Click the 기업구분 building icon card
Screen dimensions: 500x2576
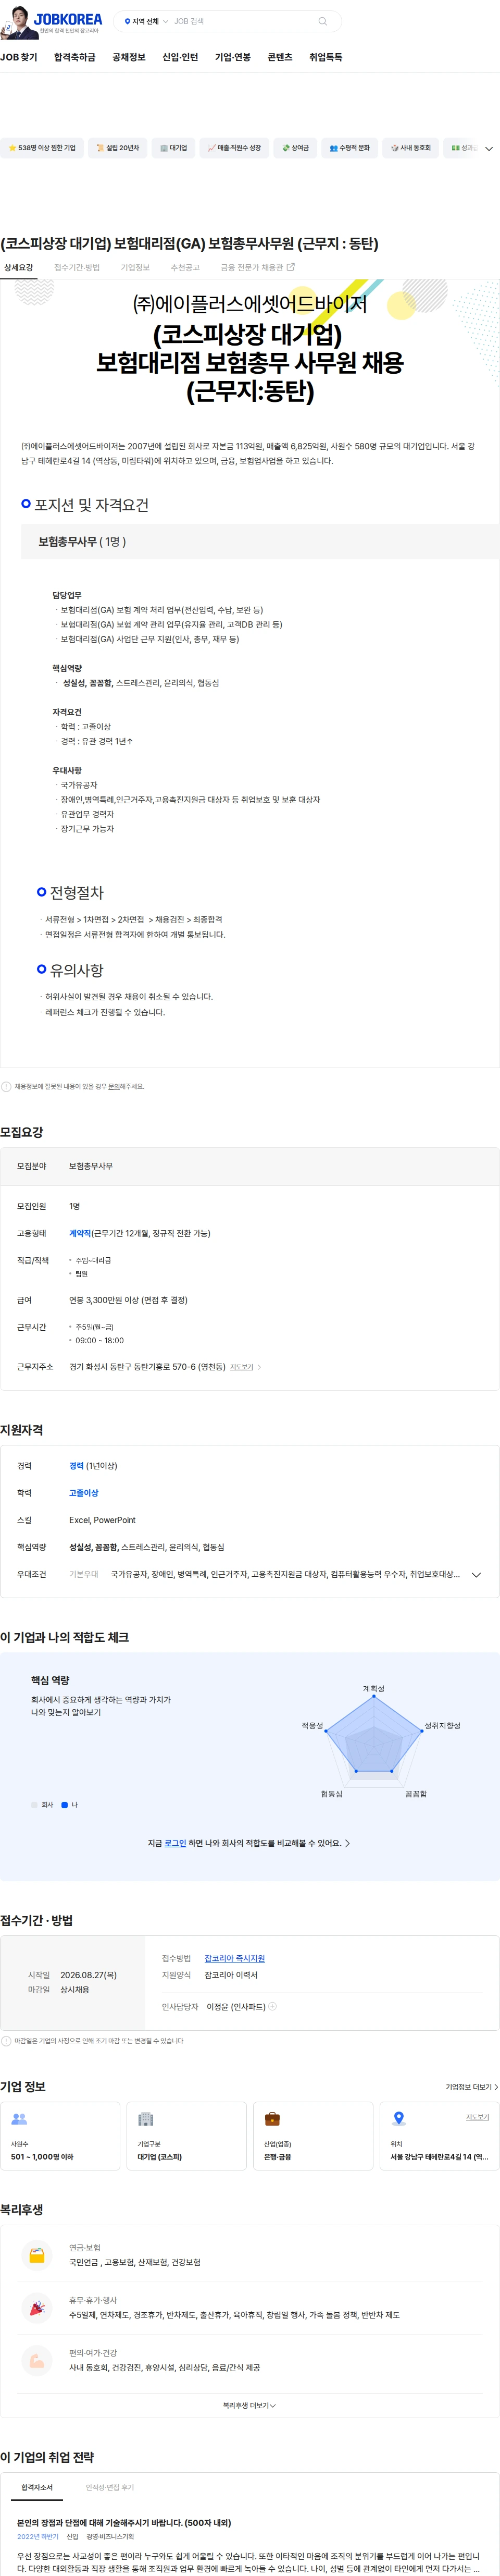187,2136
